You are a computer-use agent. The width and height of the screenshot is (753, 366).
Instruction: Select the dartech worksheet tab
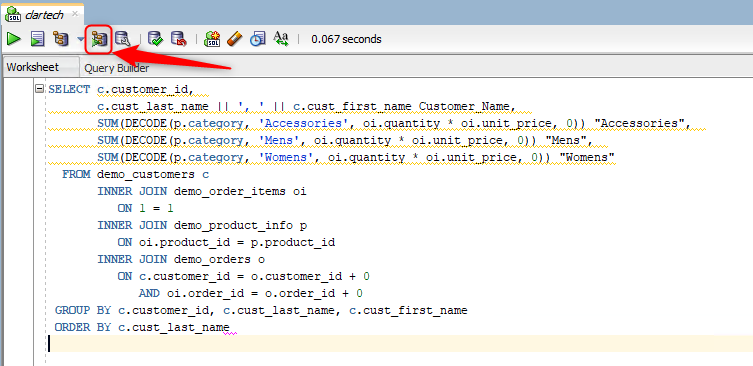tap(43, 14)
